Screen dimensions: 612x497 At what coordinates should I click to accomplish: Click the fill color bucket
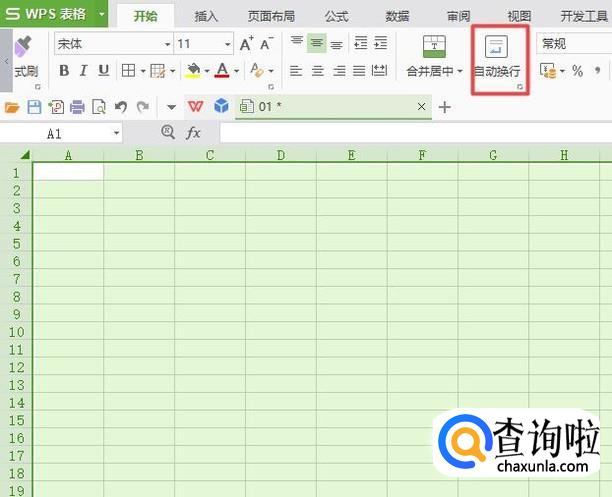[x=193, y=71]
